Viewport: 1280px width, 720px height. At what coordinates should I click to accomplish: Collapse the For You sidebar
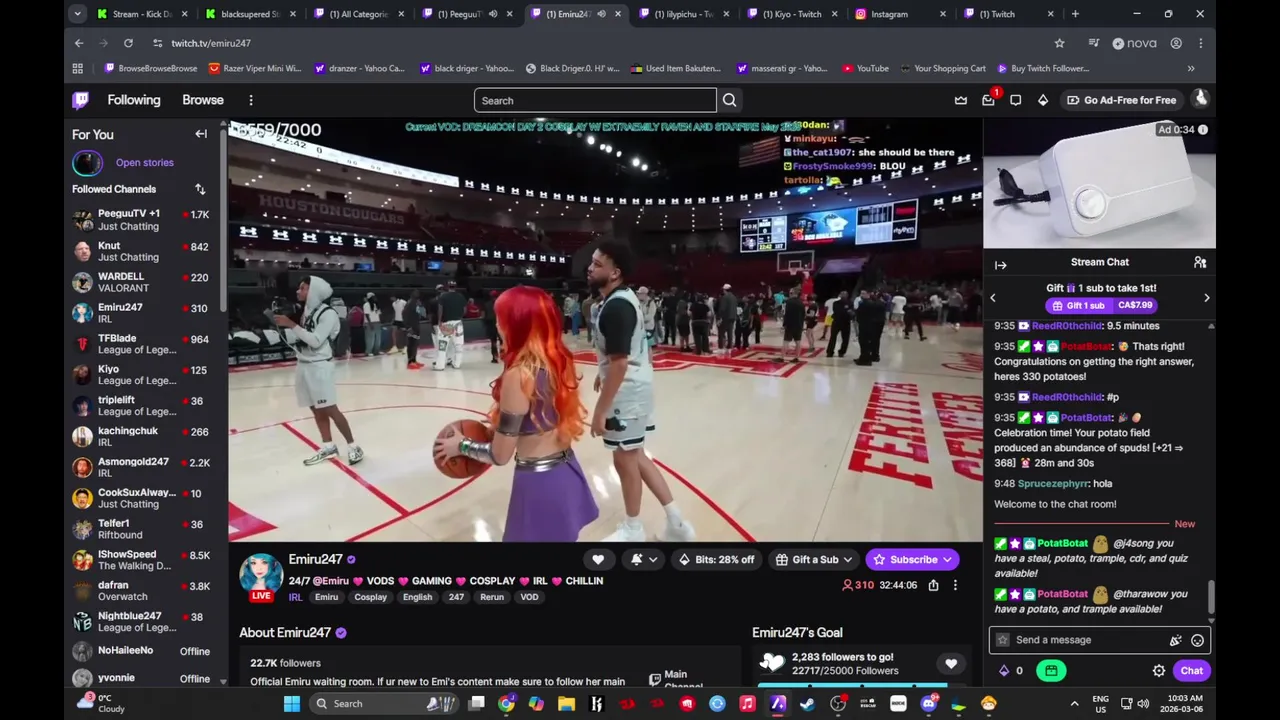pos(201,134)
